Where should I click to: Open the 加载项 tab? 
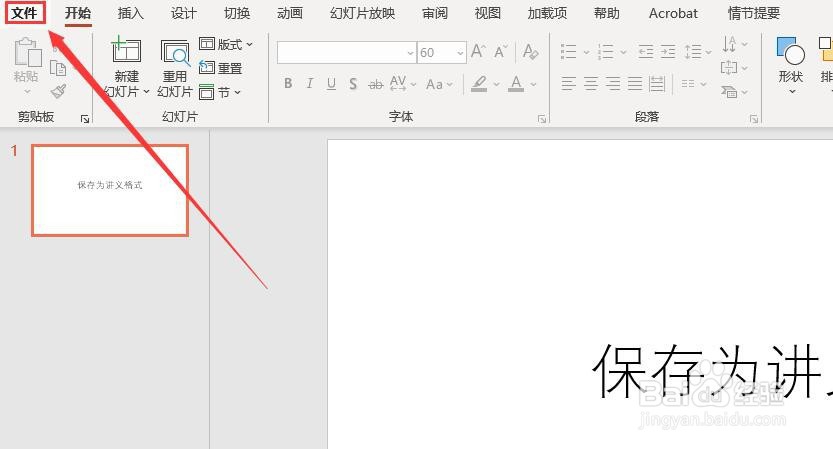click(547, 13)
